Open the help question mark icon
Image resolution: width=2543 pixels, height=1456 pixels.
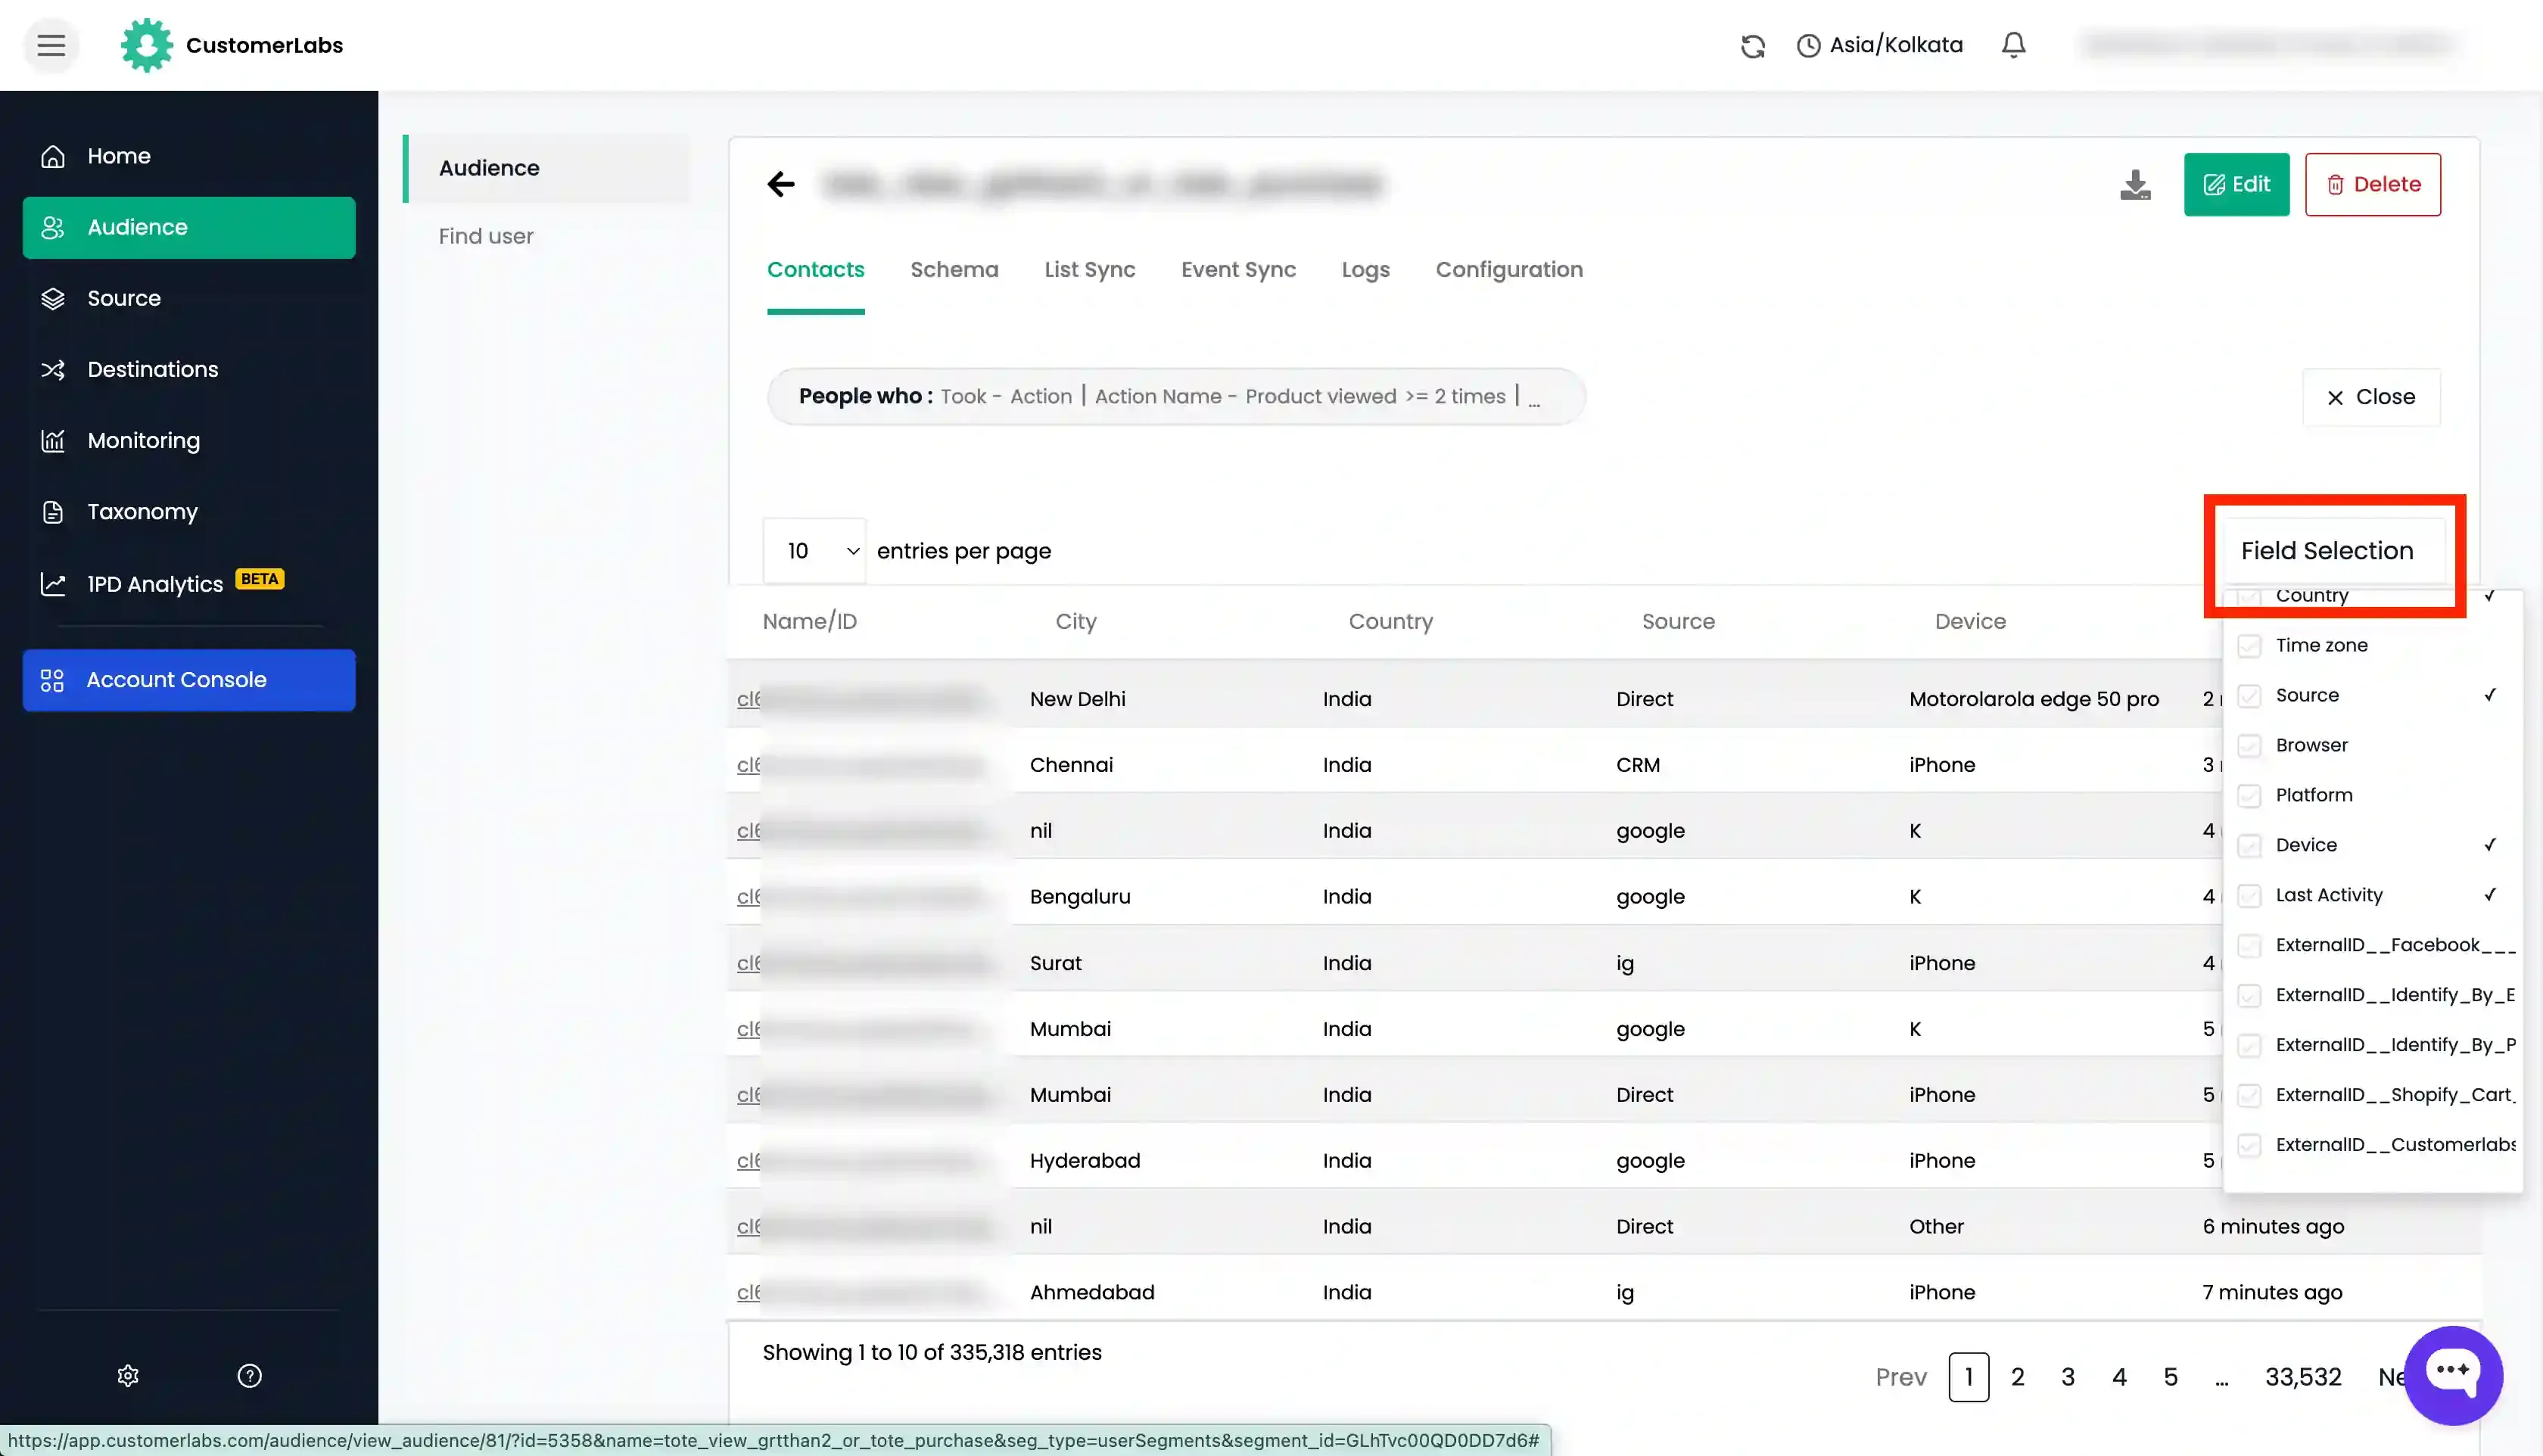pyautogui.click(x=249, y=1376)
